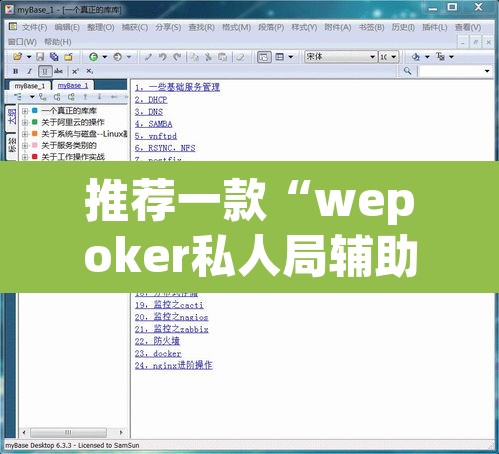Click the myBase application icon in menu bar
This screenshot has height=454, width=499.
point(13,26)
